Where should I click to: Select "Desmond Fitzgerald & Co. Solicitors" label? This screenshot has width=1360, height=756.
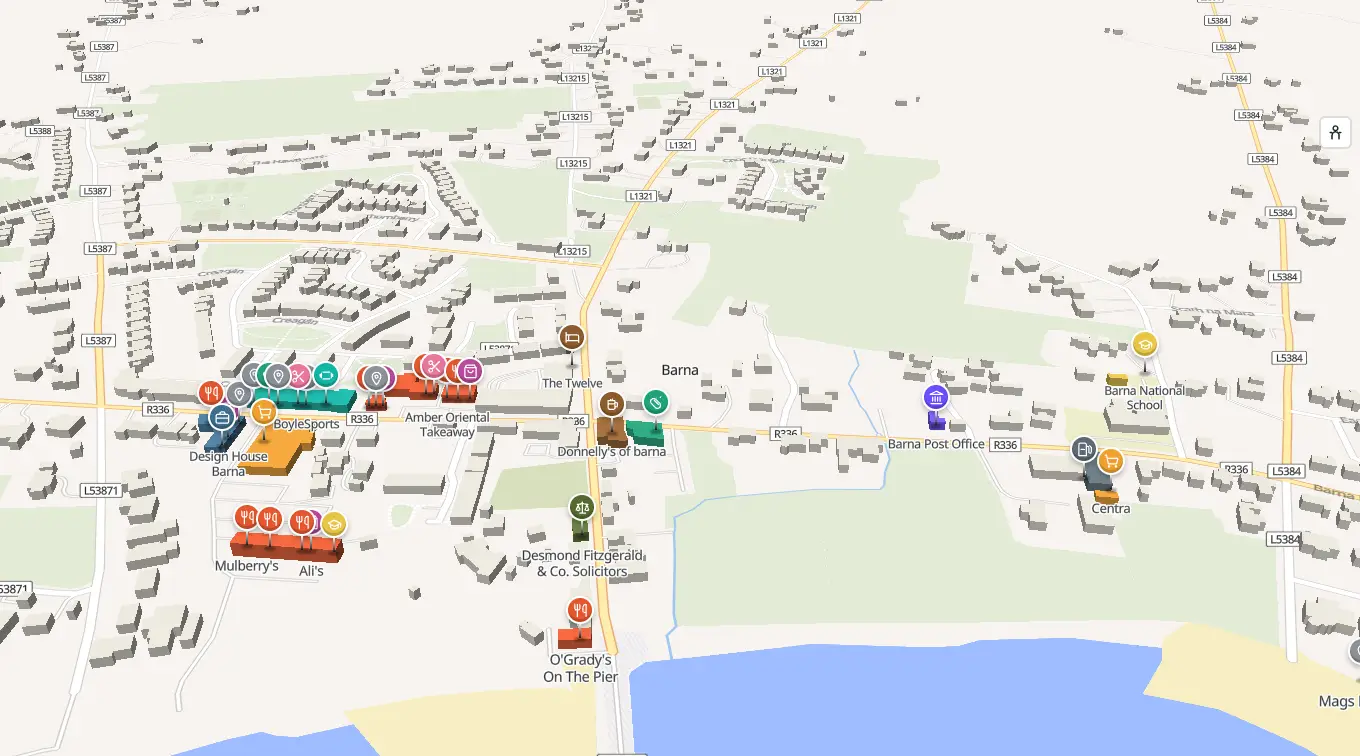[582, 564]
